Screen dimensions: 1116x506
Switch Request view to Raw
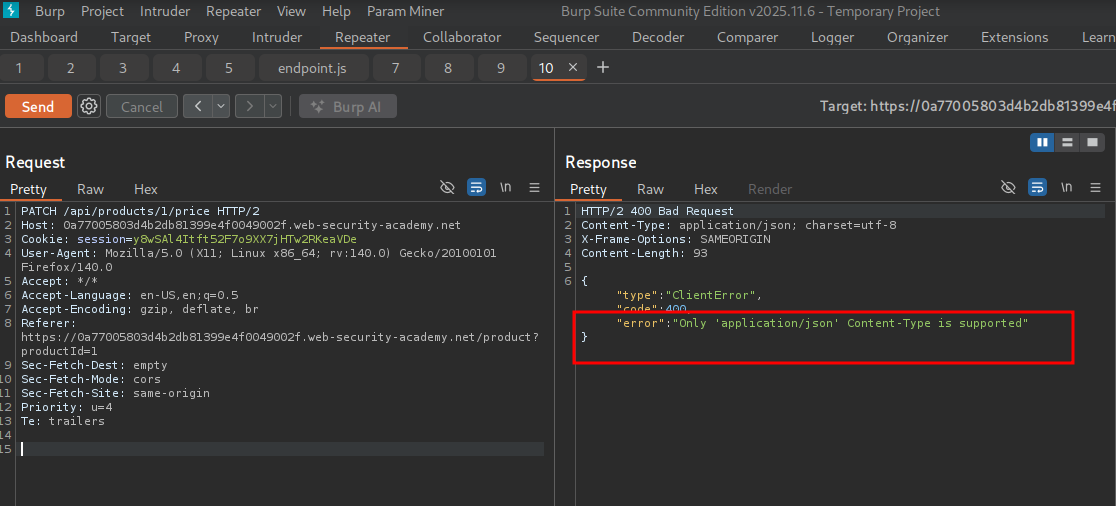coord(90,189)
